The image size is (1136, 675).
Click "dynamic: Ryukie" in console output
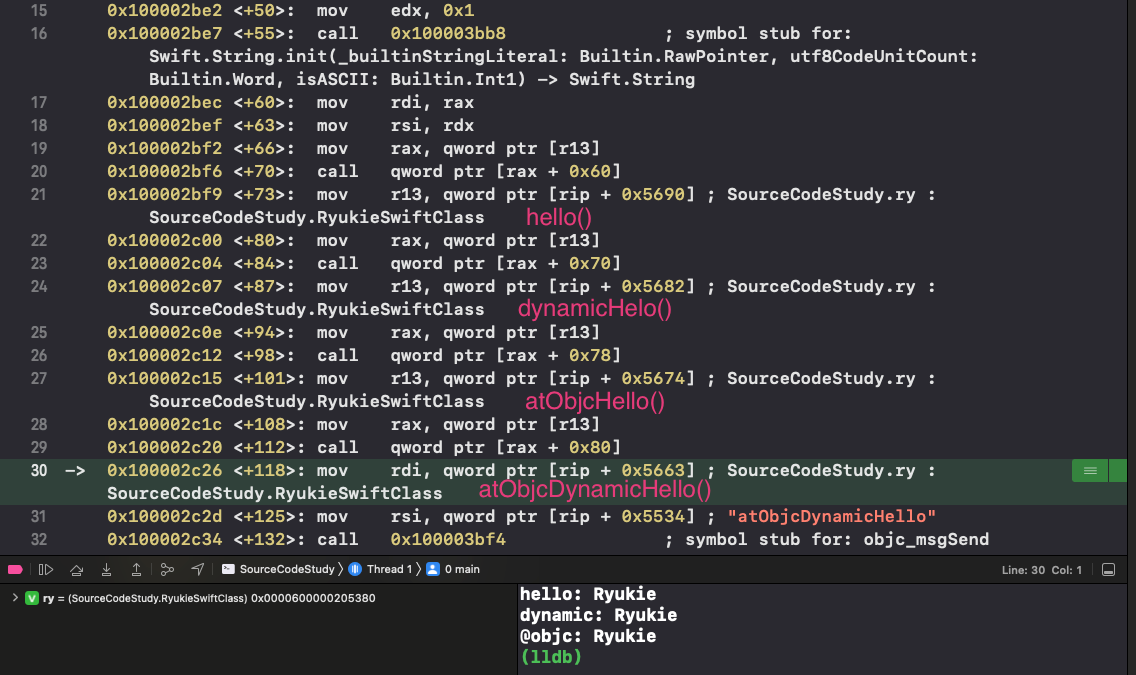pos(598,615)
